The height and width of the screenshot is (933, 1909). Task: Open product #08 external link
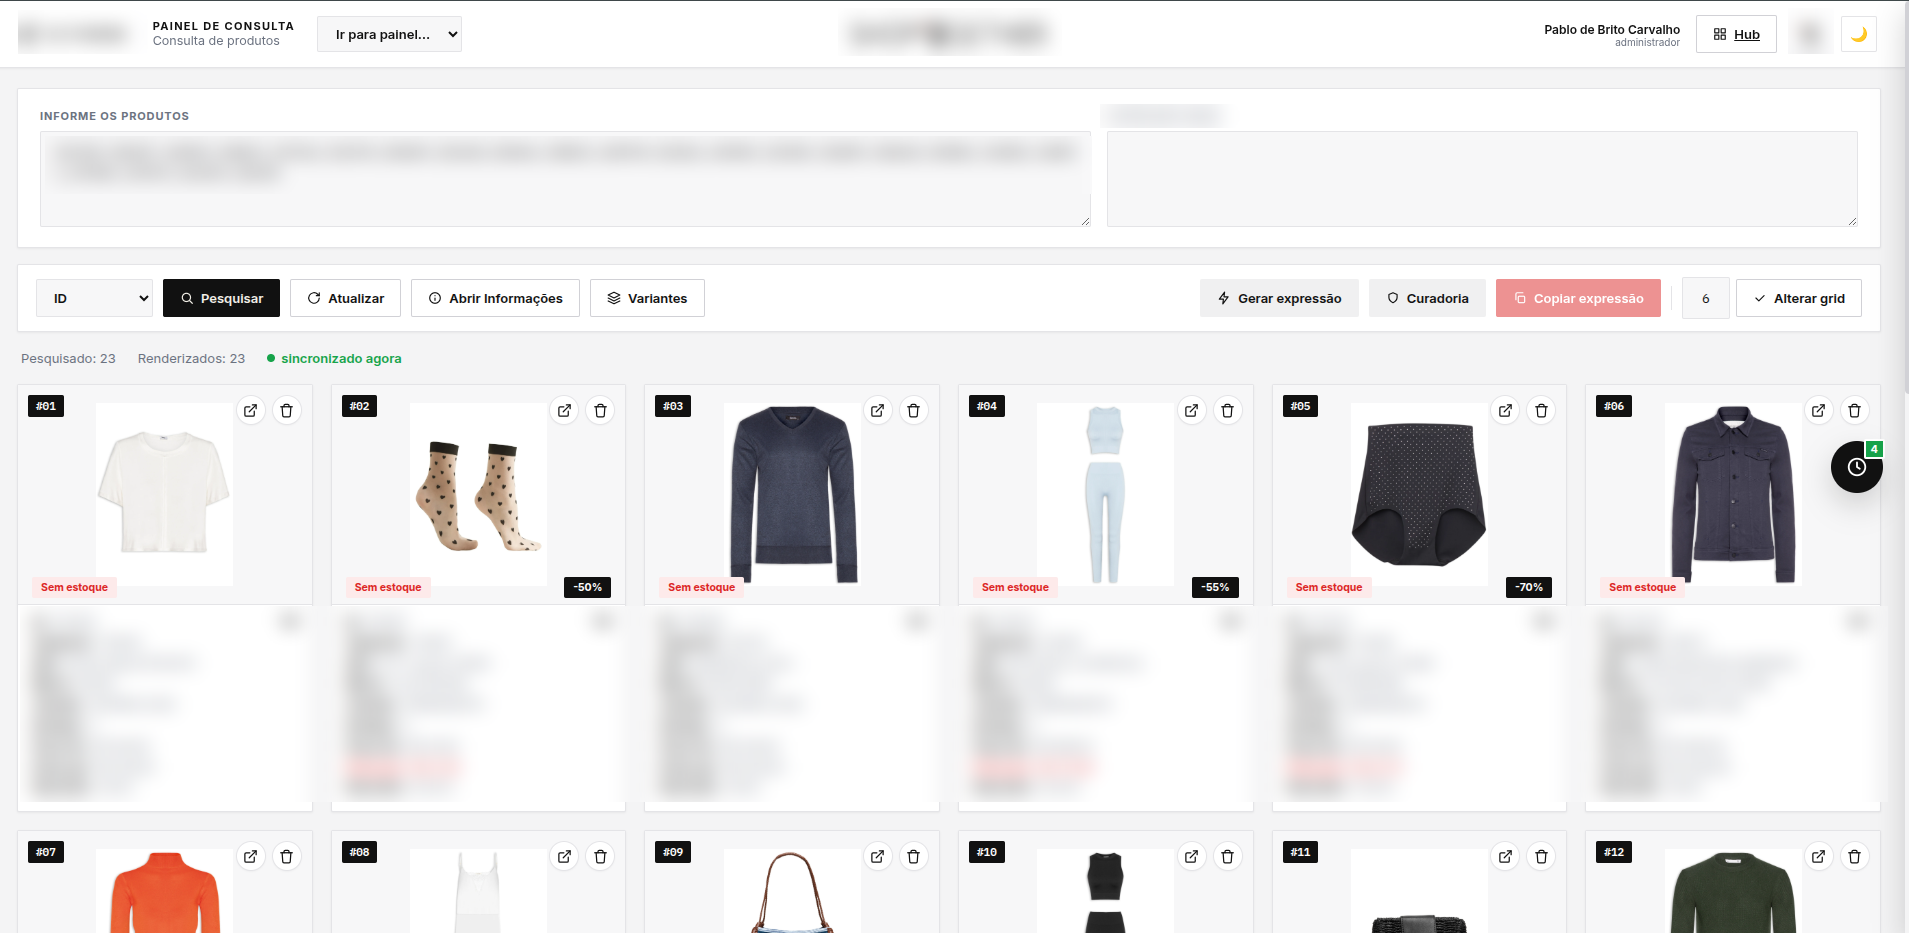(x=565, y=856)
